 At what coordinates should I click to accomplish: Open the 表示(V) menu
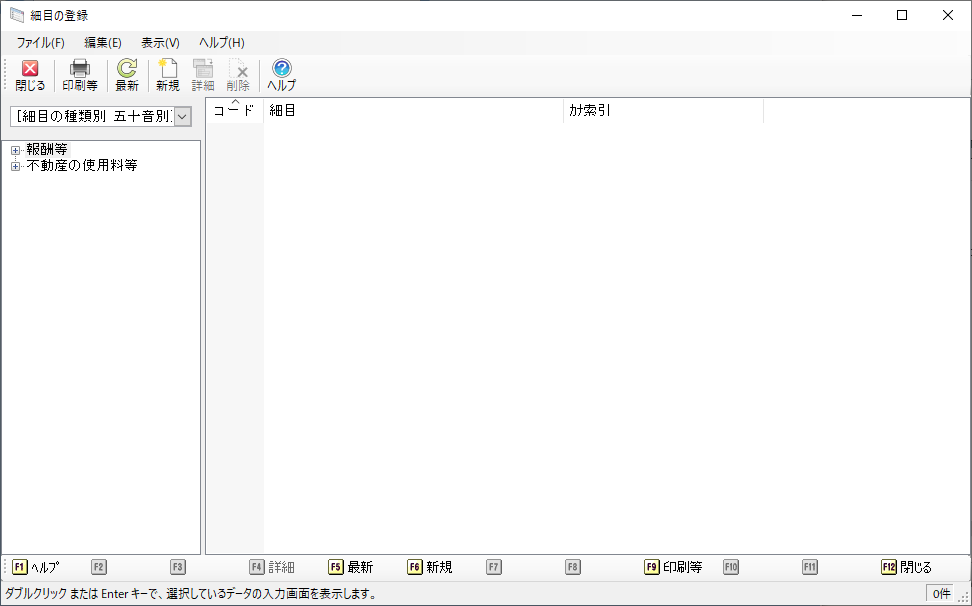tap(160, 43)
